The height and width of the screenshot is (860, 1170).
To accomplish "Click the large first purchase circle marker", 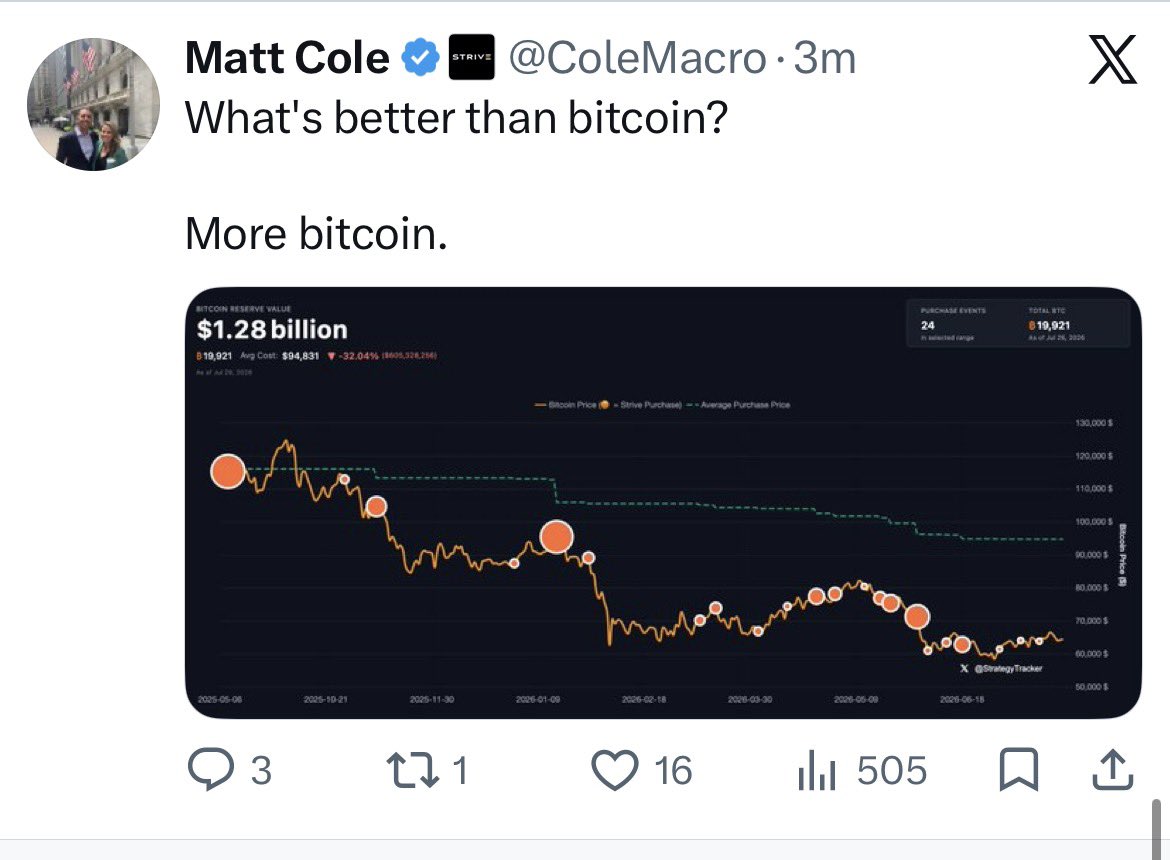I will (228, 471).
